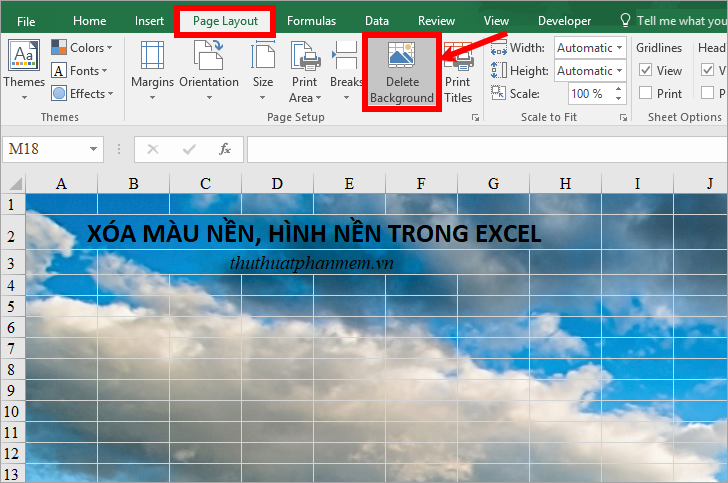
Task: Open the Themes button dropdown arrow
Action: [24, 98]
